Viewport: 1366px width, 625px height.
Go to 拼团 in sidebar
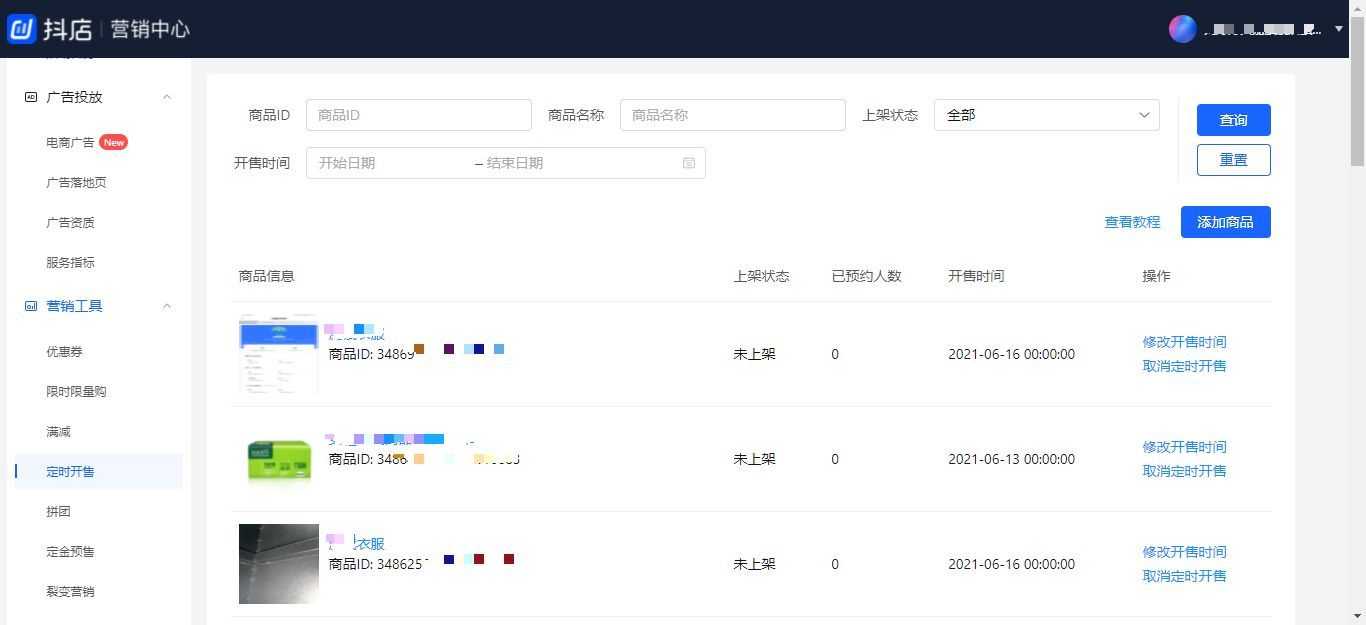58,512
